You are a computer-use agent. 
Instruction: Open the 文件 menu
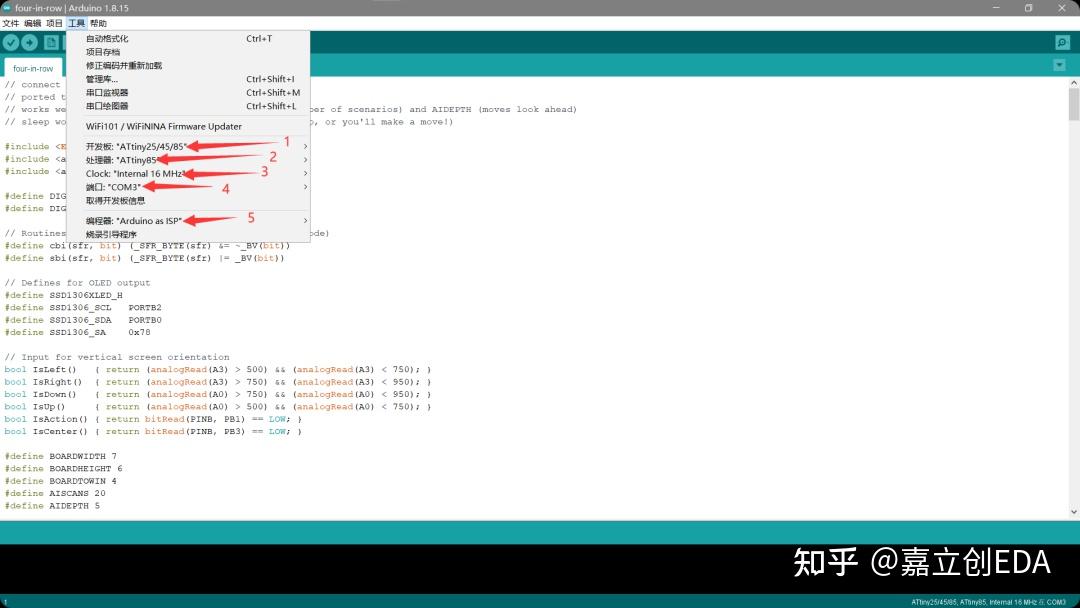(x=13, y=22)
